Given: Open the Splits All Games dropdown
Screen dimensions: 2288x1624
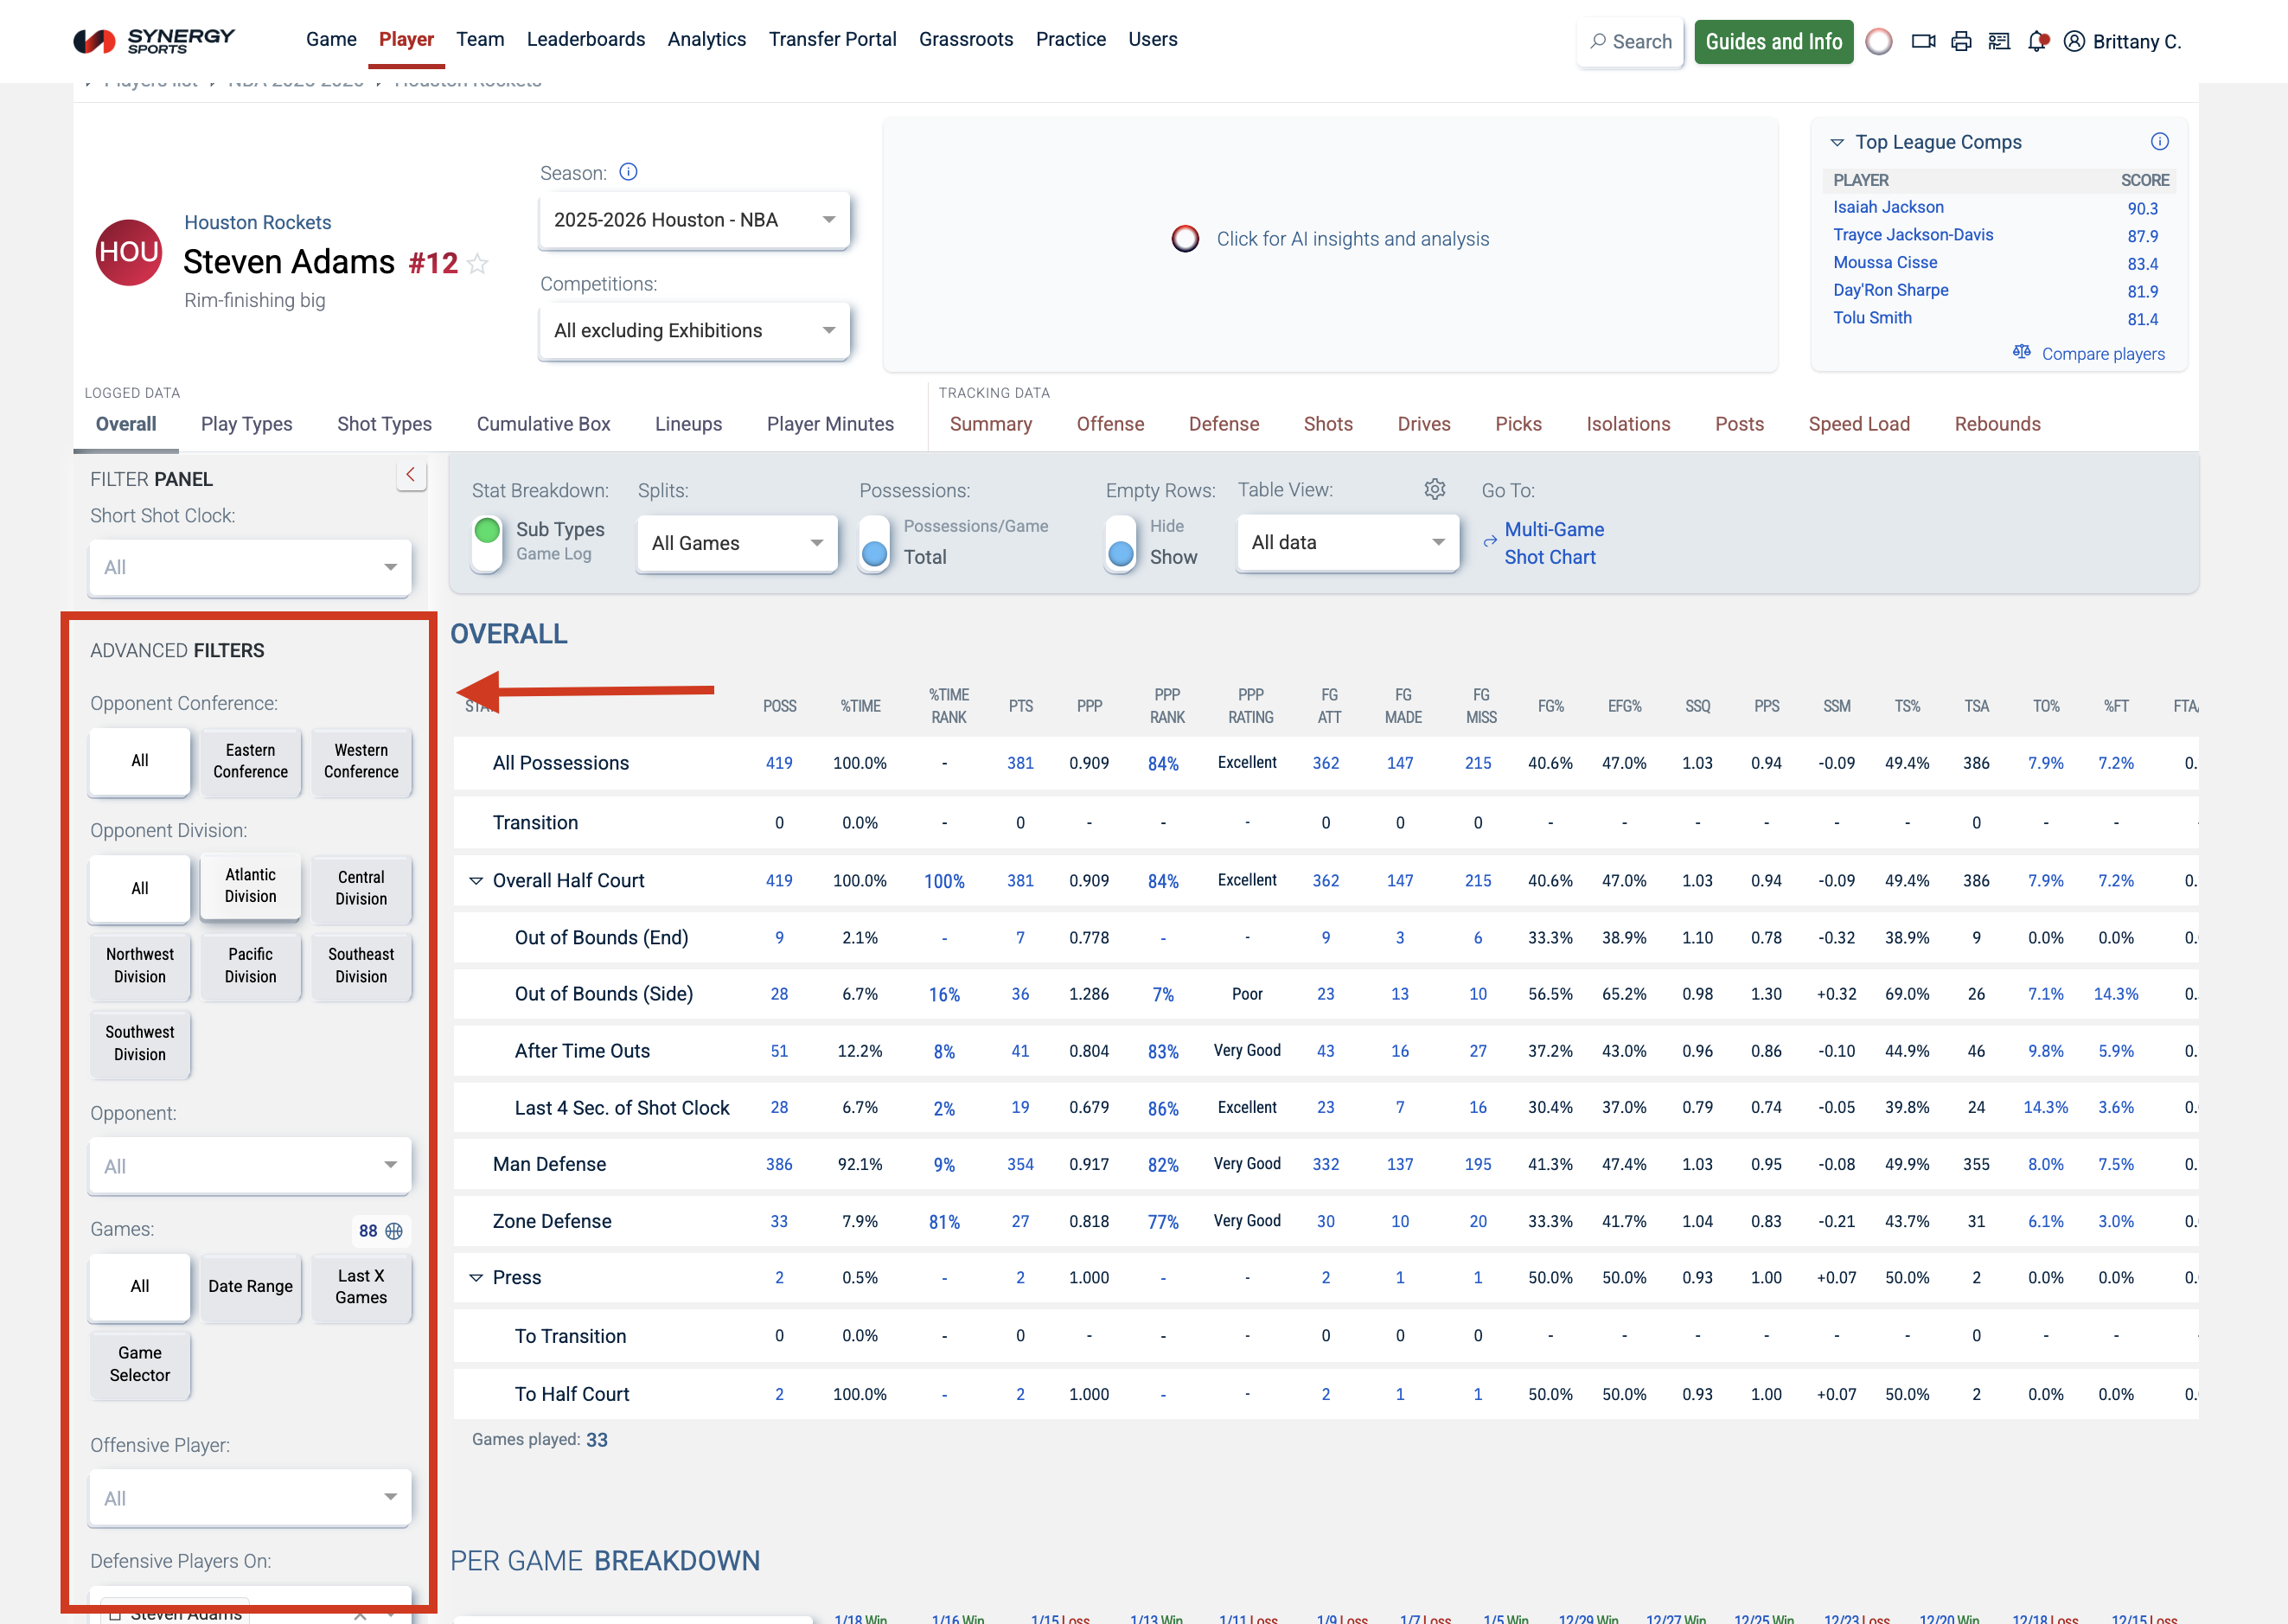Looking at the screenshot, I should [737, 543].
